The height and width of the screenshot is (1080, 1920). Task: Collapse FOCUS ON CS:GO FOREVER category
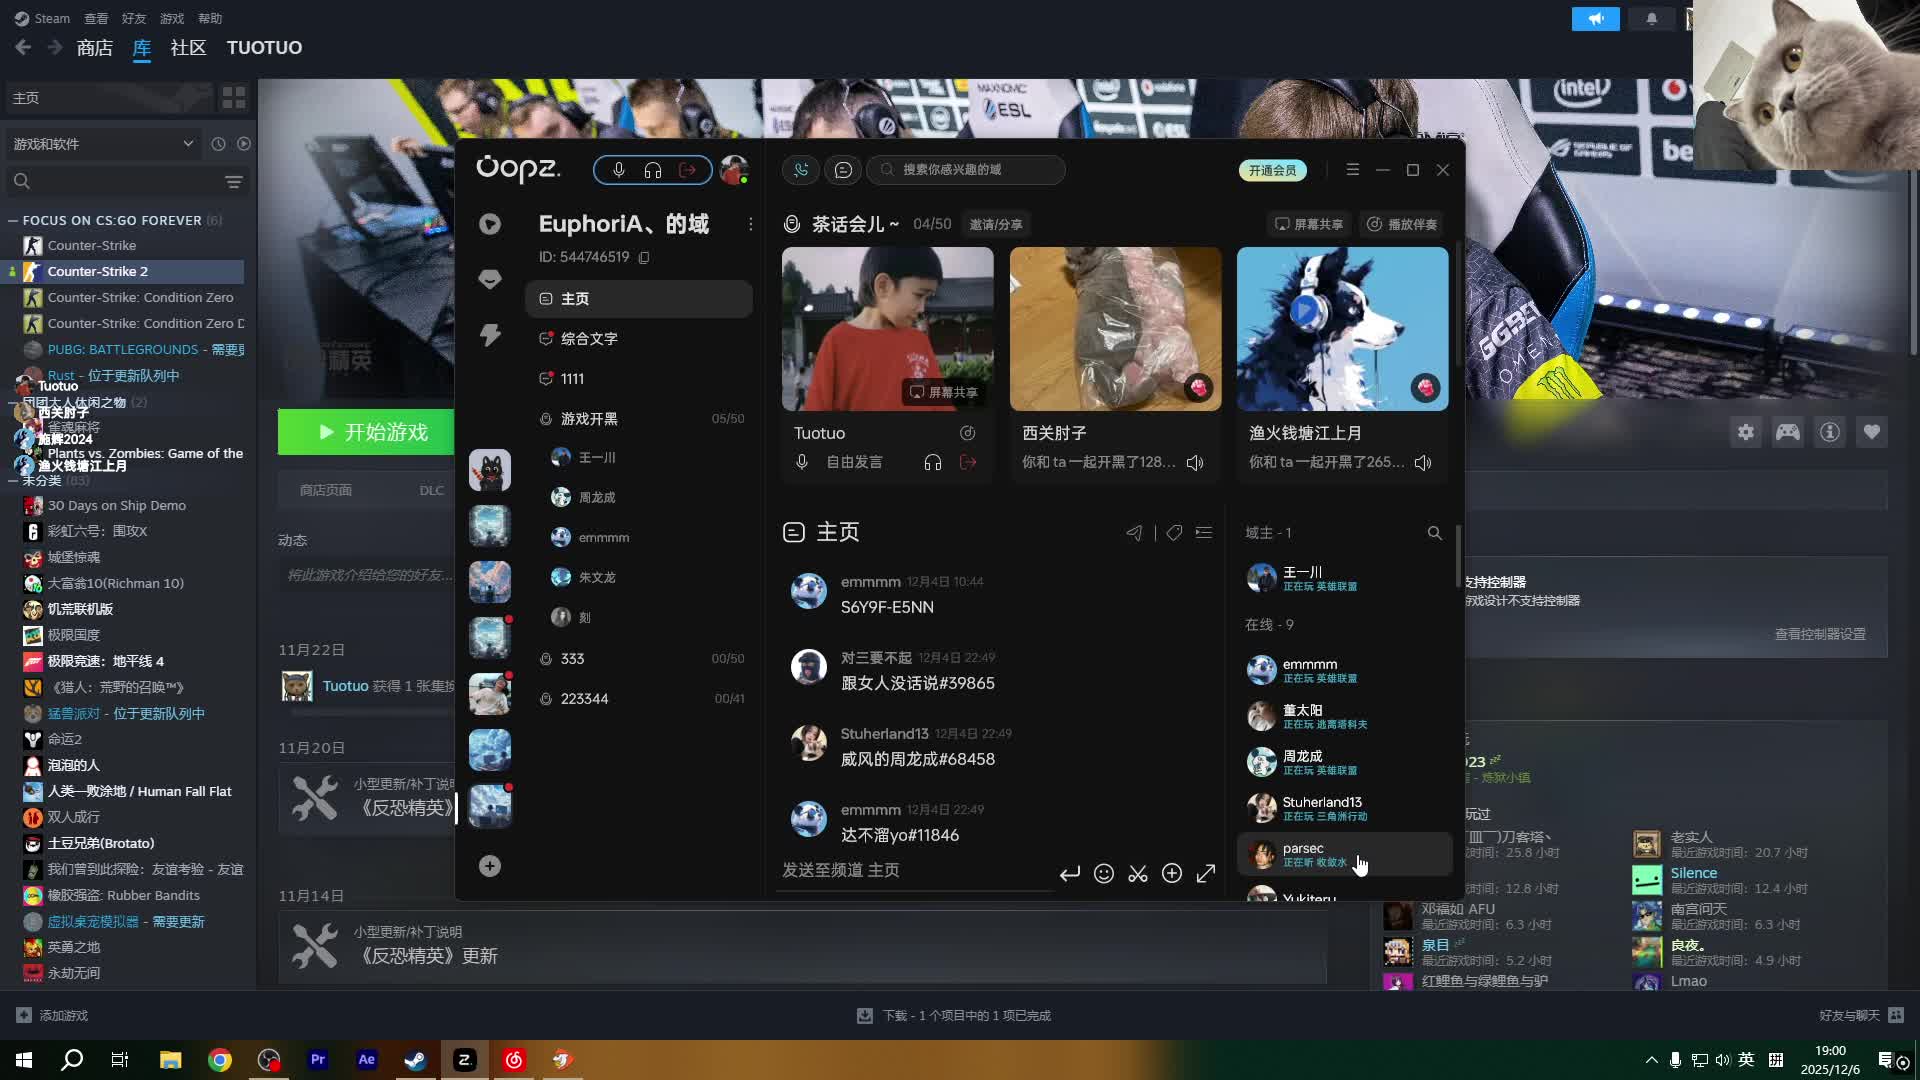(13, 220)
